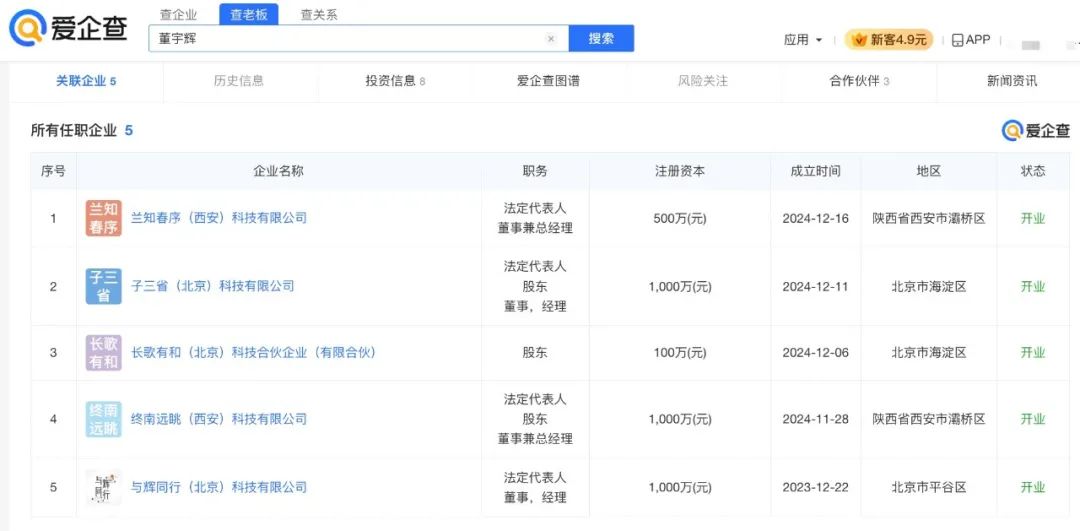Select the 500万(元) registered capital cell

(x=680, y=219)
